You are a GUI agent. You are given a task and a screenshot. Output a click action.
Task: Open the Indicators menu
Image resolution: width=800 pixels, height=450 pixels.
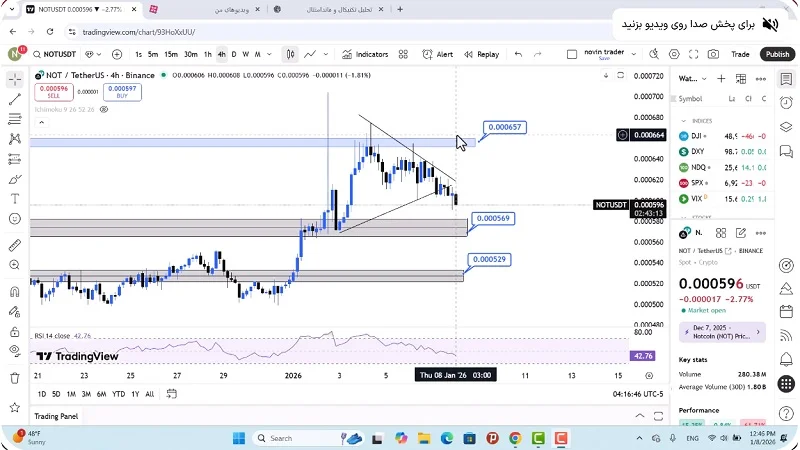click(x=365, y=54)
